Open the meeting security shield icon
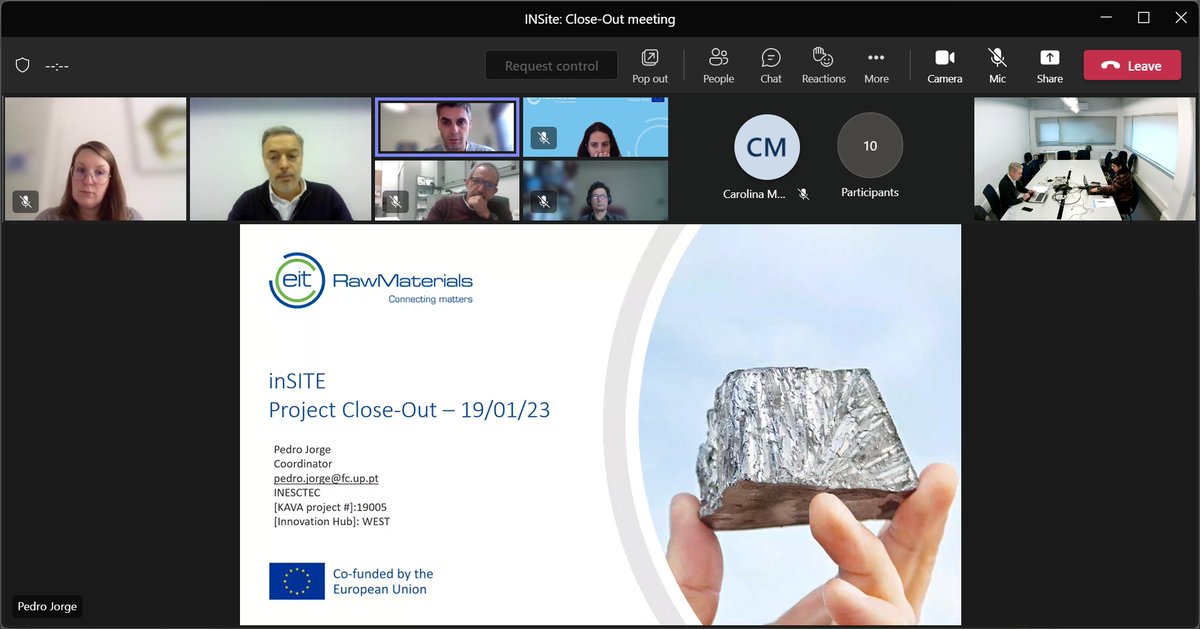This screenshot has width=1200, height=629. pyautogui.click(x=22, y=66)
